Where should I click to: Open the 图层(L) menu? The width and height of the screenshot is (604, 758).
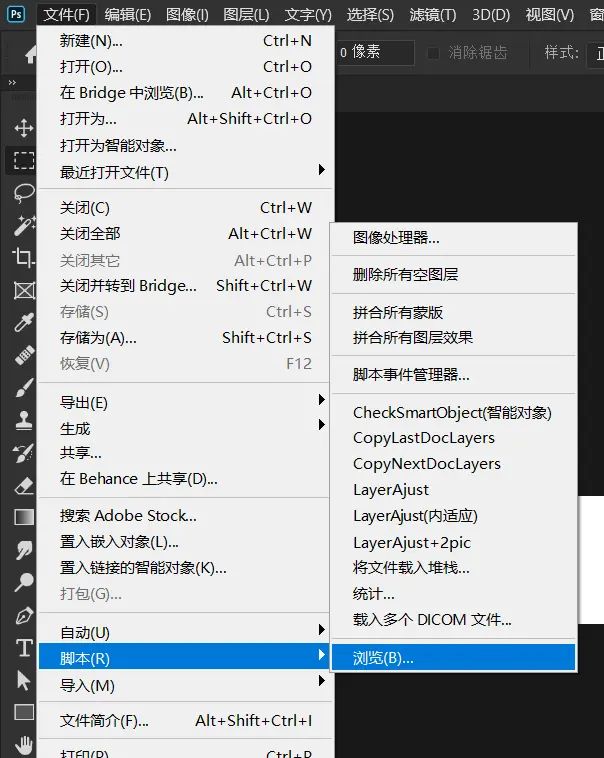point(246,15)
